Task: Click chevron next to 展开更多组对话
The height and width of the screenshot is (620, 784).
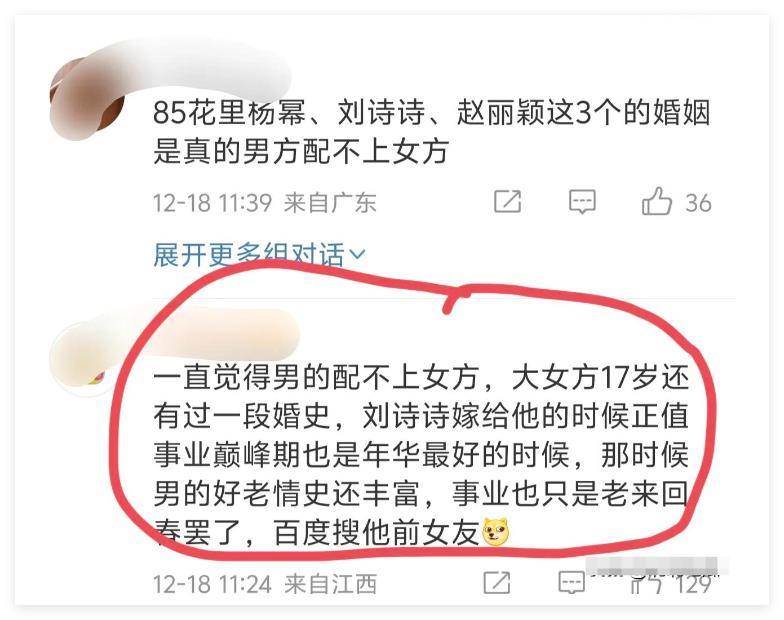Action: tap(357, 255)
